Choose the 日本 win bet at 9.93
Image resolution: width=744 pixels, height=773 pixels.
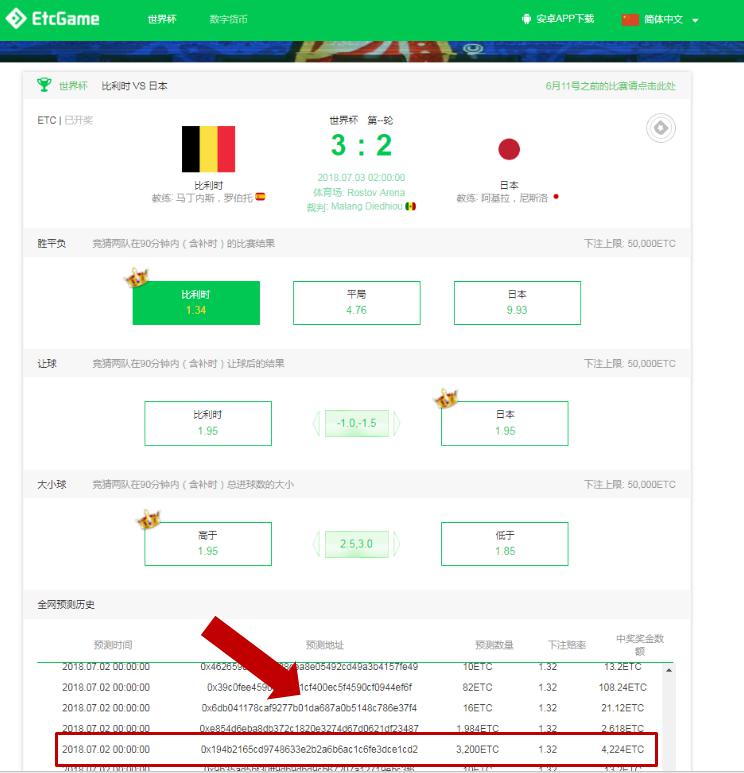coord(516,302)
